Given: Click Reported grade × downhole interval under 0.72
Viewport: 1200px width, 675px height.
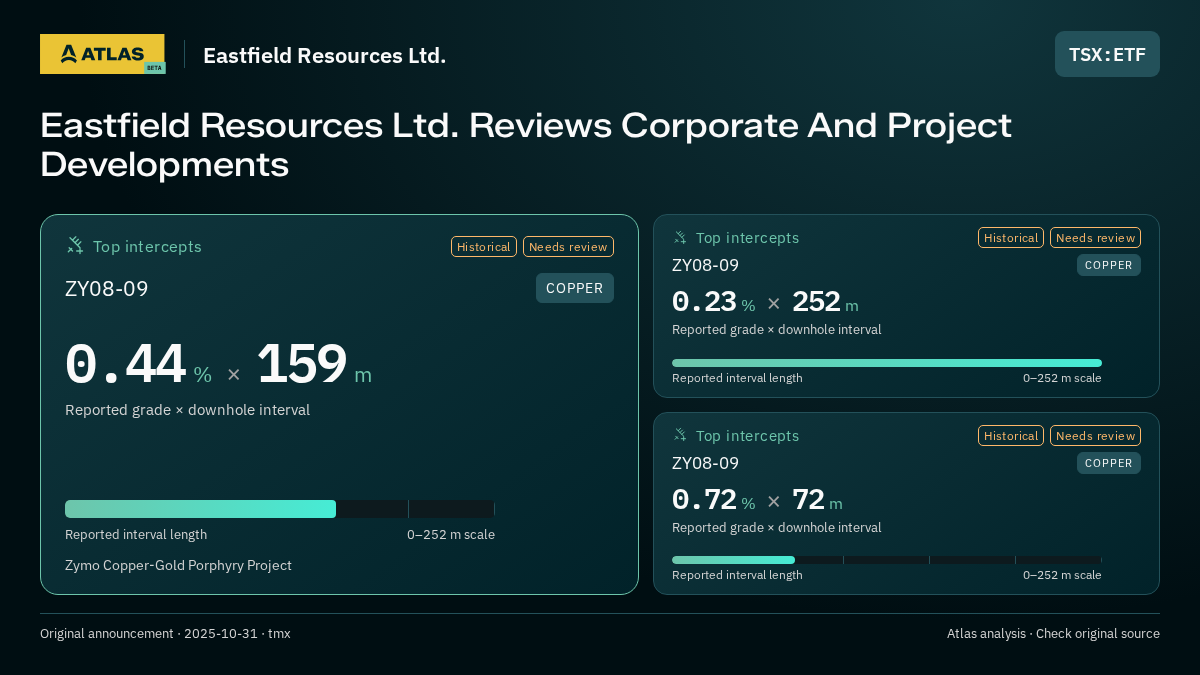Looking at the screenshot, I should (x=777, y=527).
